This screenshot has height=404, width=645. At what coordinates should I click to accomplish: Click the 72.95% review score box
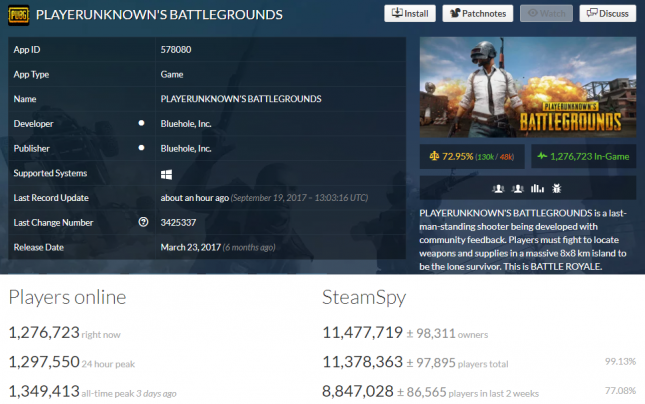472,156
